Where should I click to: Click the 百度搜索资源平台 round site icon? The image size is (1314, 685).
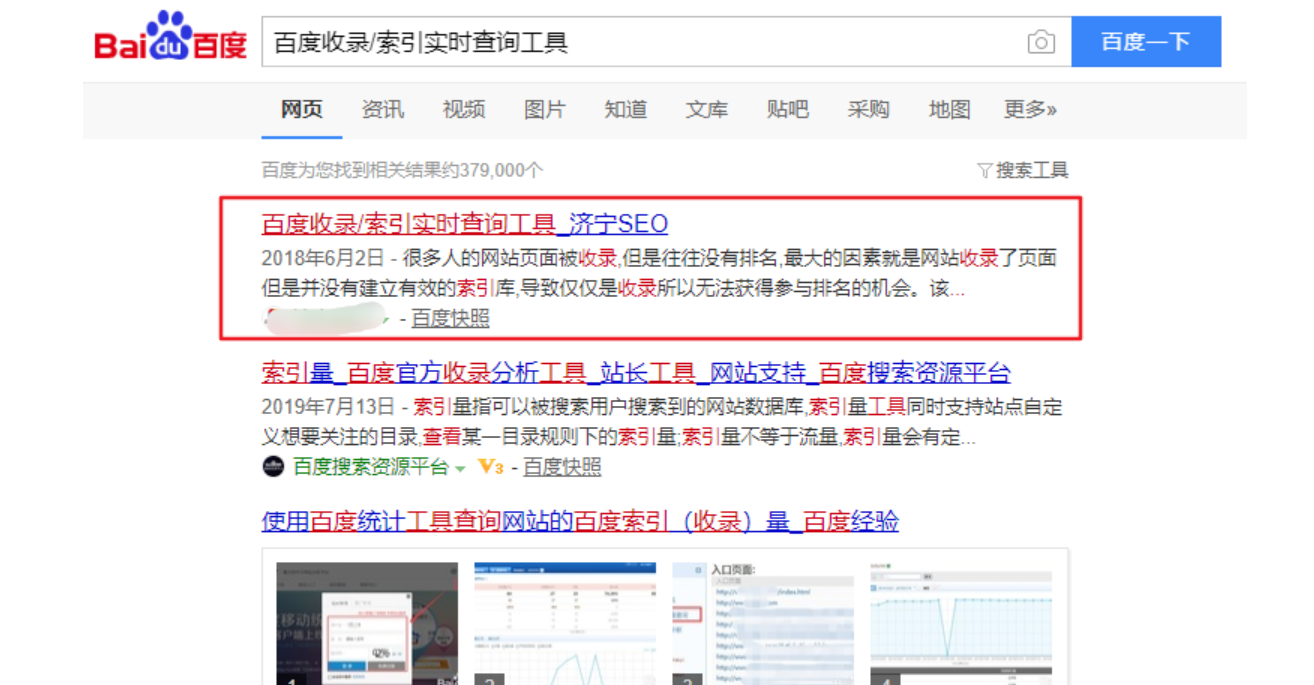[273, 467]
